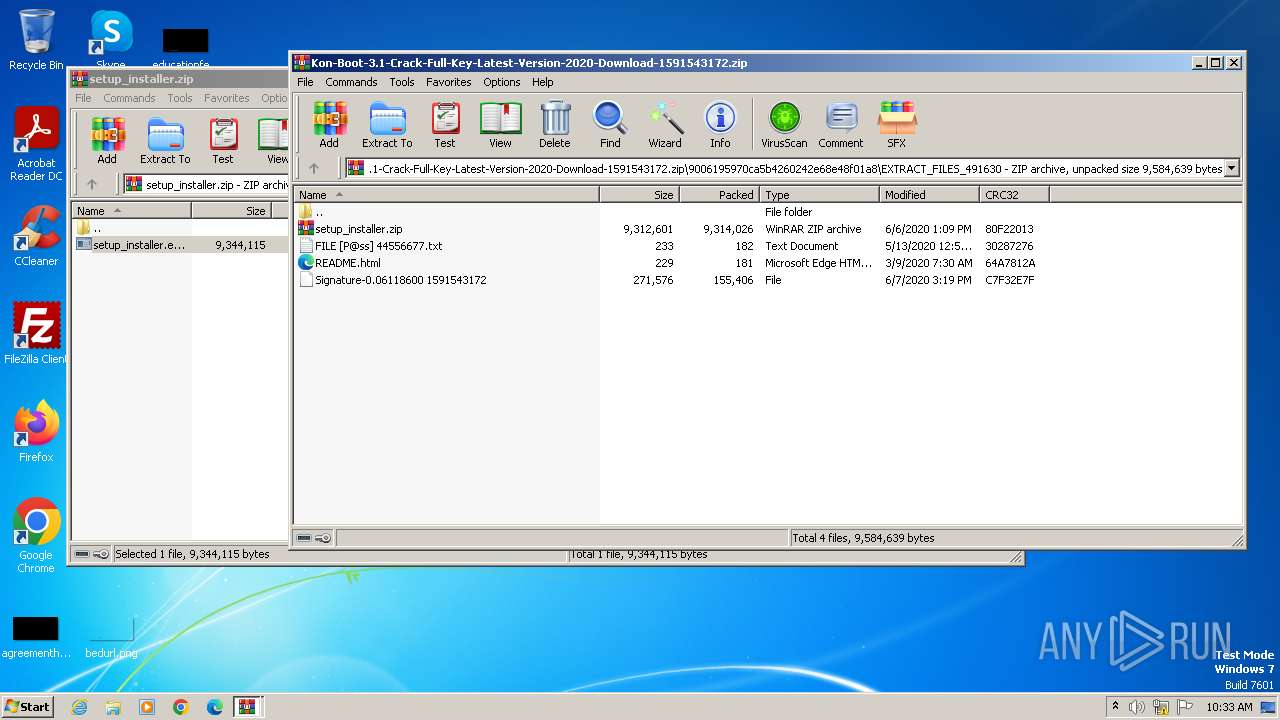Open Chrome from the taskbar
1280x720 pixels.
[181, 707]
